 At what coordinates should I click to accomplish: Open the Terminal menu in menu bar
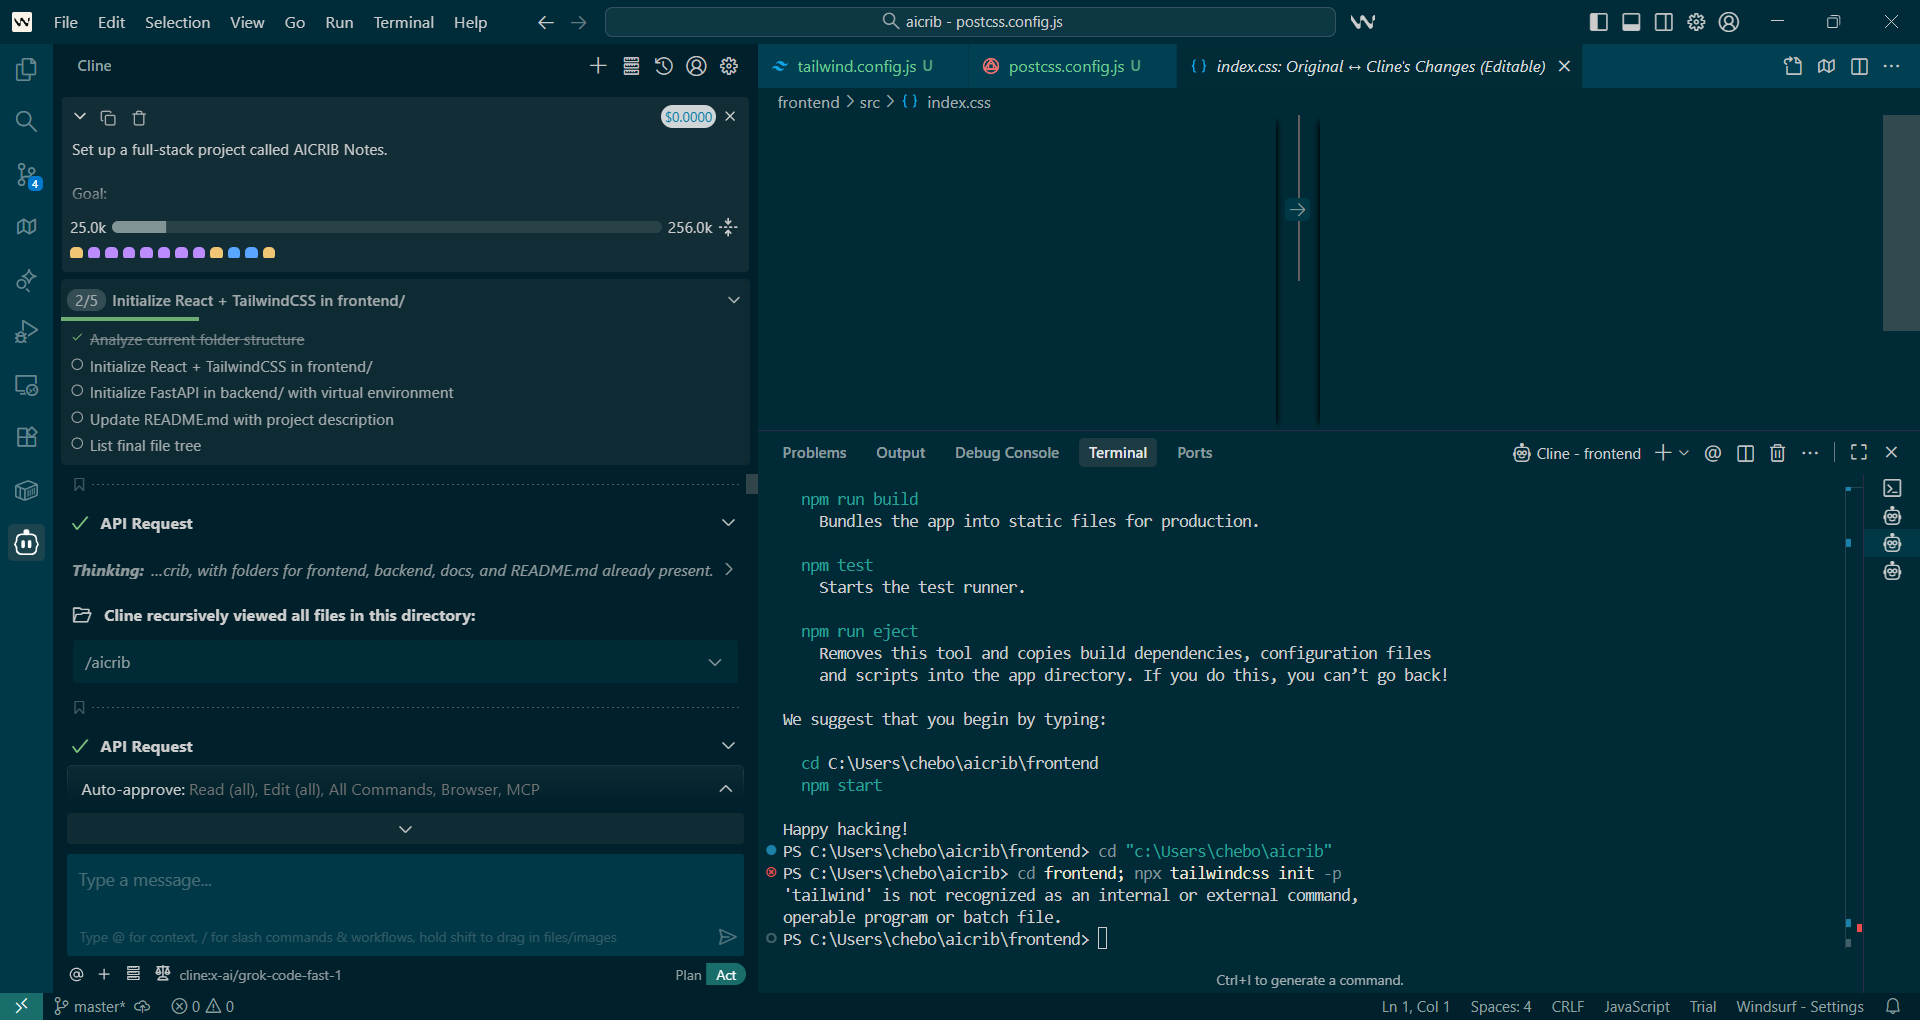[403, 22]
